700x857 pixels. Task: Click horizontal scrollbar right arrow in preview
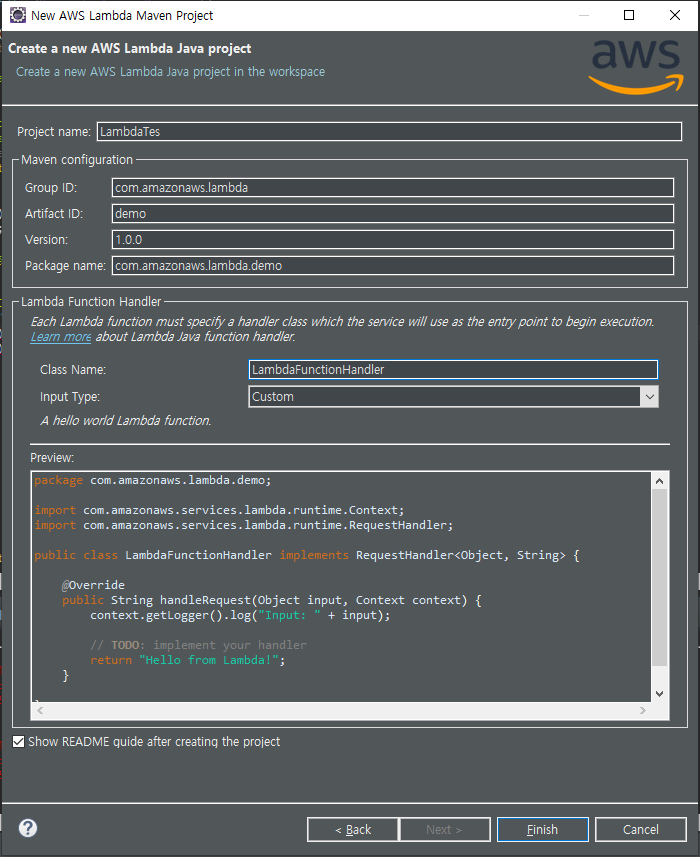tap(643, 711)
